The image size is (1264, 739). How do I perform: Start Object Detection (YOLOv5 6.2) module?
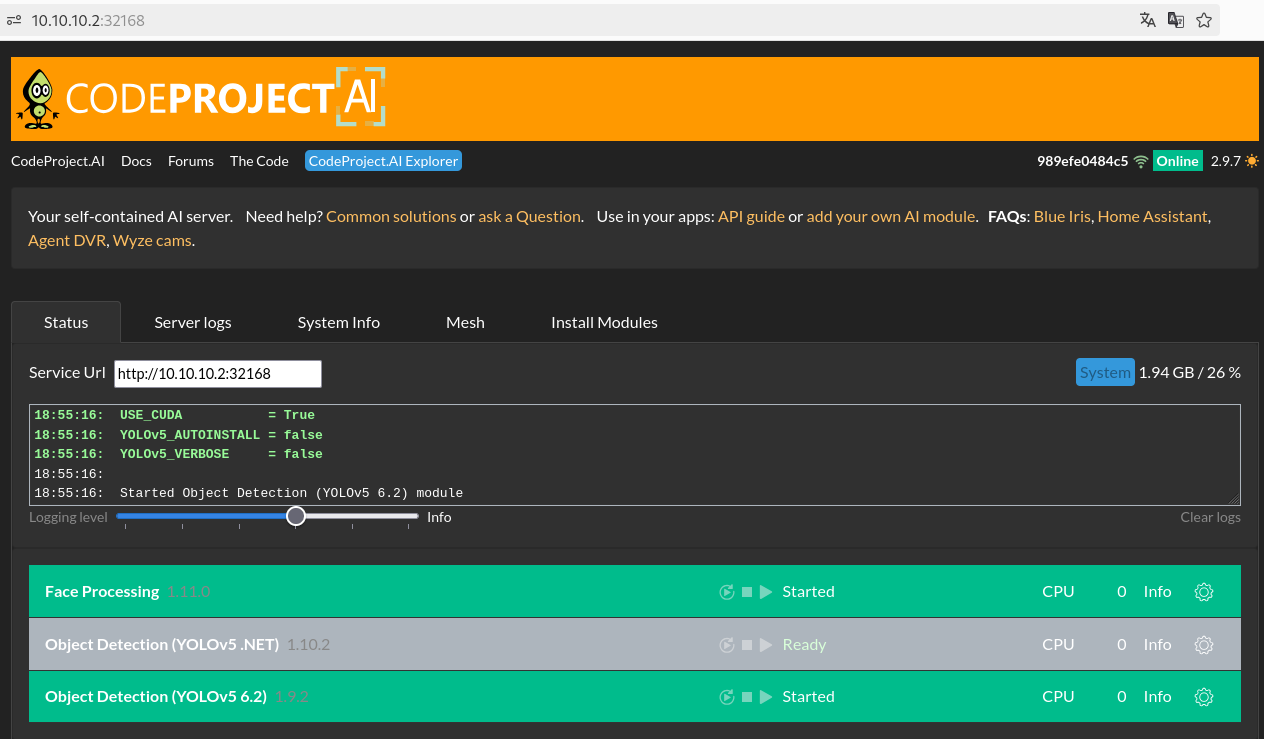[766, 697]
